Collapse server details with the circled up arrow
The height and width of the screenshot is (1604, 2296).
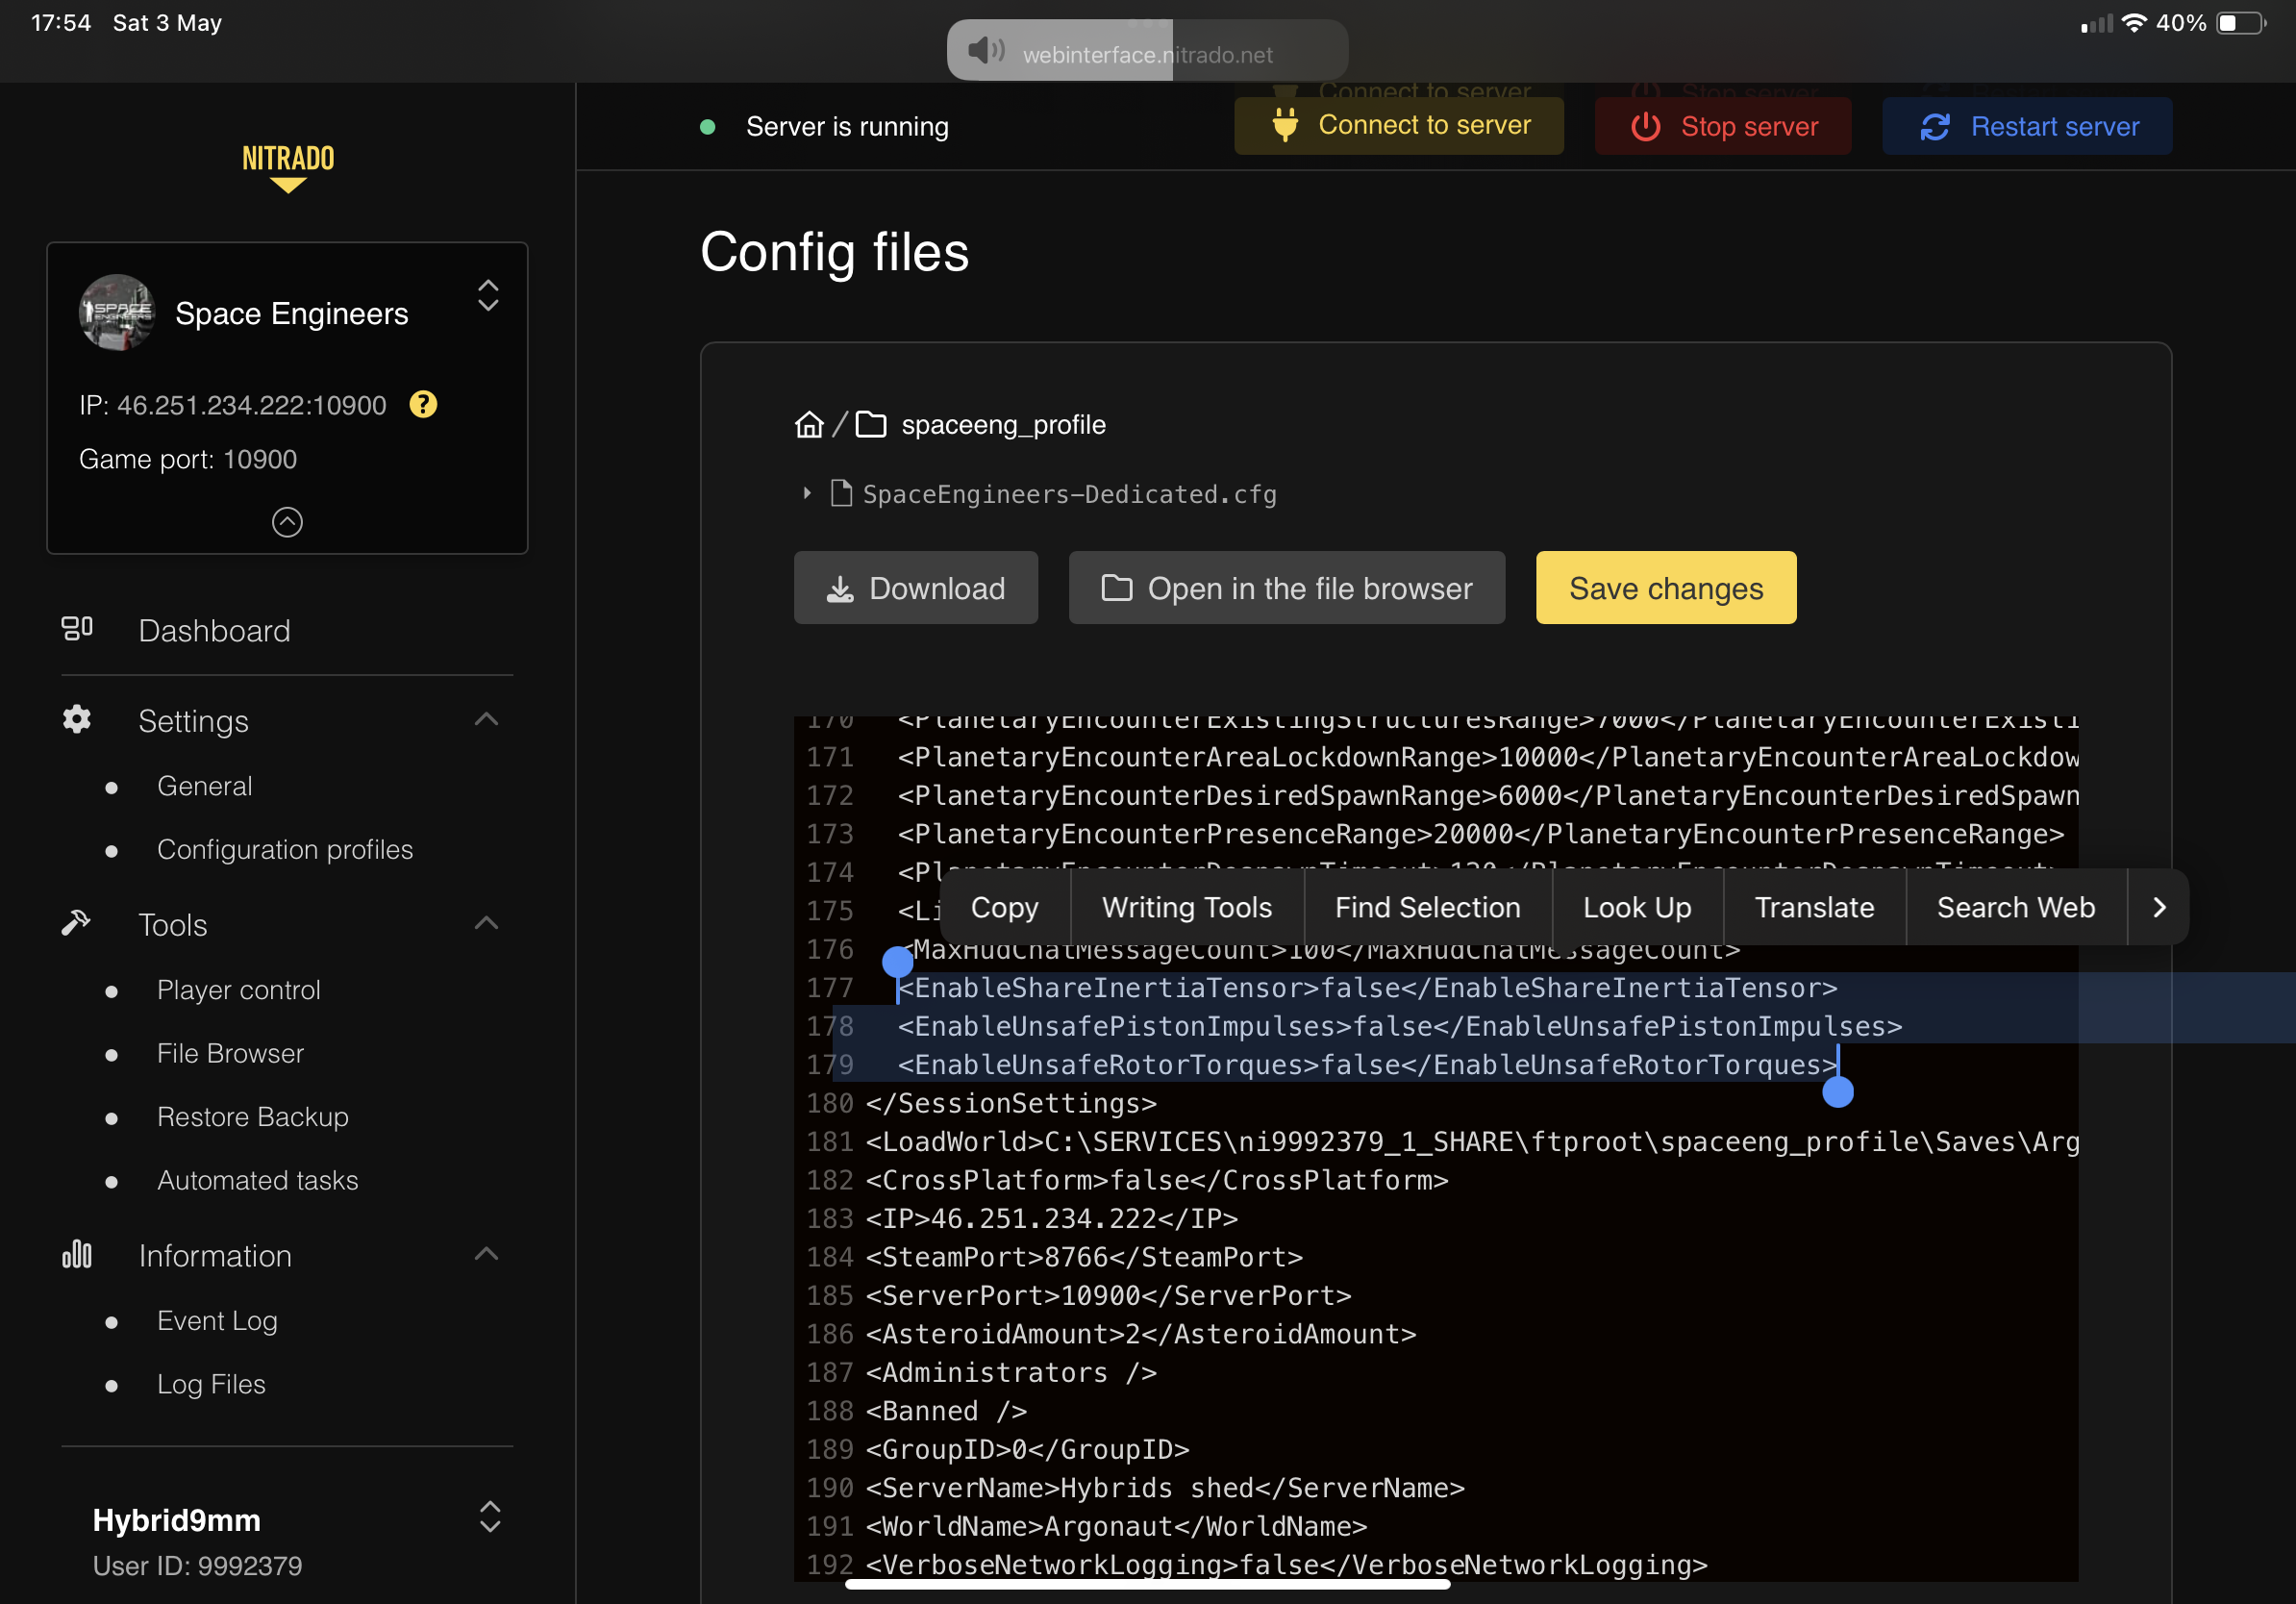[x=287, y=522]
